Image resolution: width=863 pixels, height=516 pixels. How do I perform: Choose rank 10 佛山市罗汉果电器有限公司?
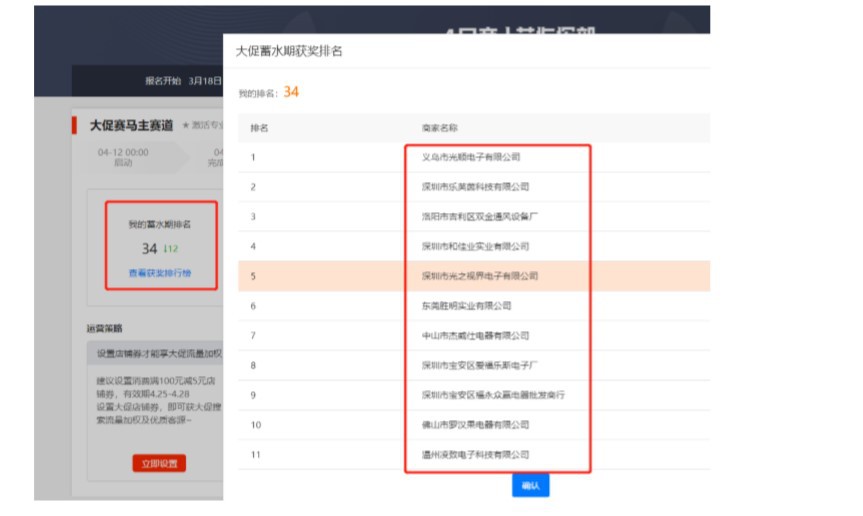[475, 425]
